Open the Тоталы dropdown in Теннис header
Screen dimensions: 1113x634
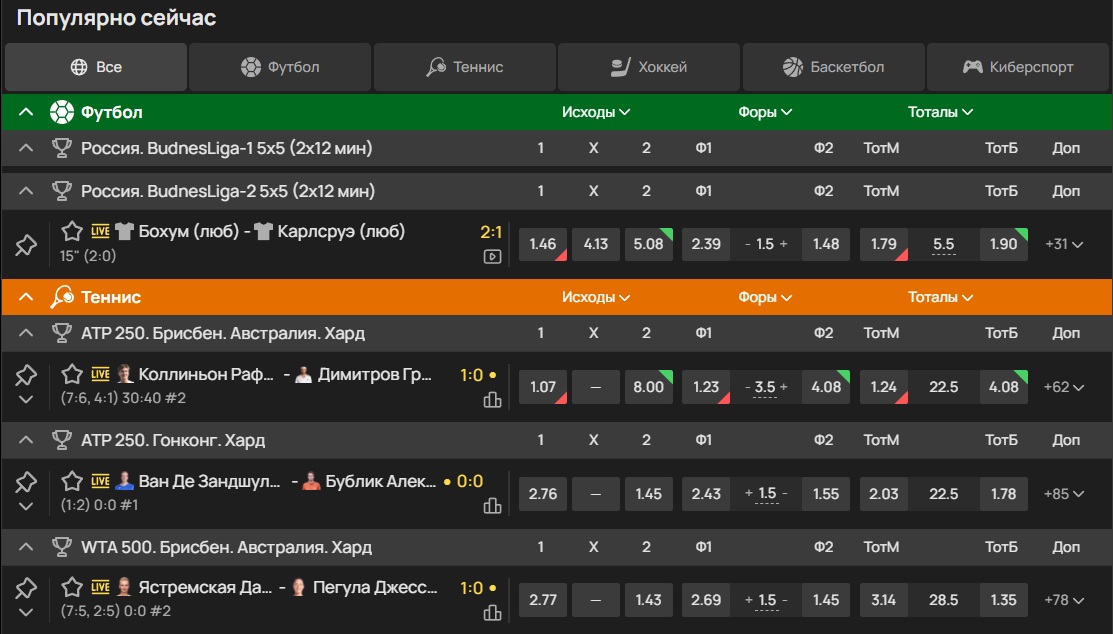940,297
